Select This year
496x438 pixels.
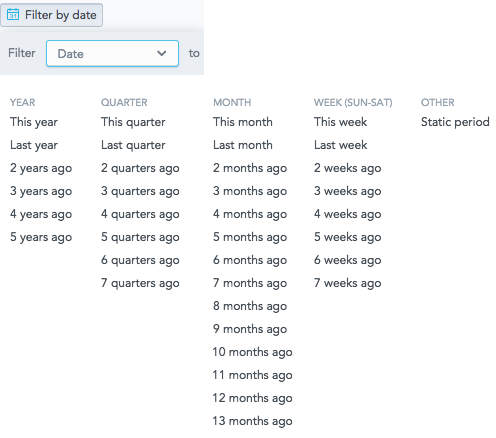point(34,122)
